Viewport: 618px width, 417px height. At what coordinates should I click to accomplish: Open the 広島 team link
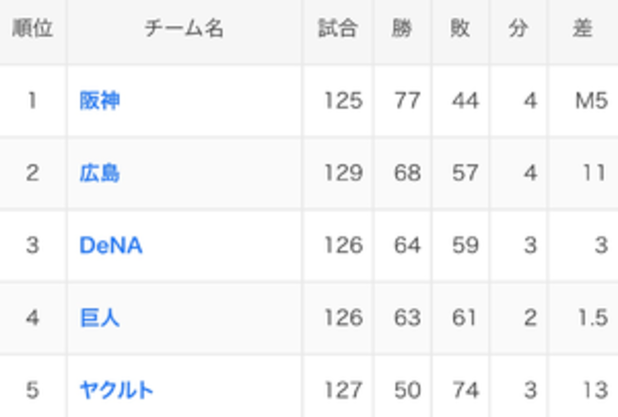pos(100,173)
